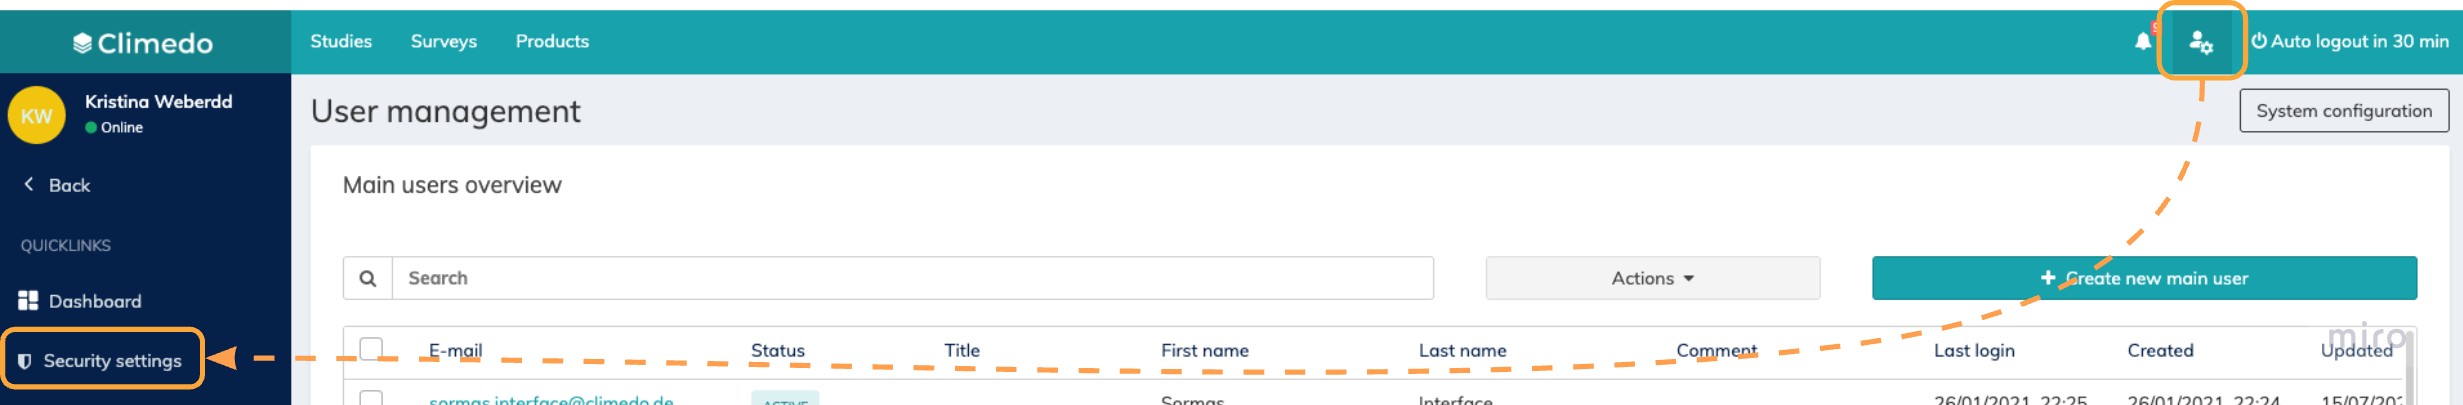Click the Climedo logo

[143, 43]
